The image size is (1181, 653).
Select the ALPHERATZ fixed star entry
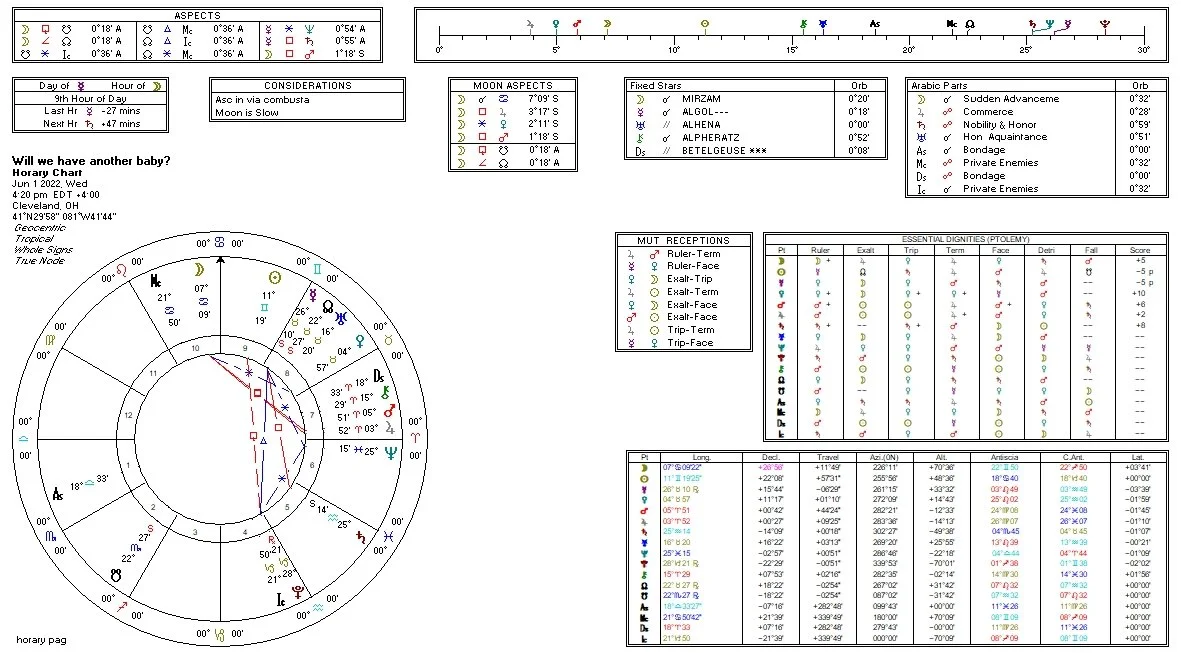pyautogui.click(x=710, y=138)
